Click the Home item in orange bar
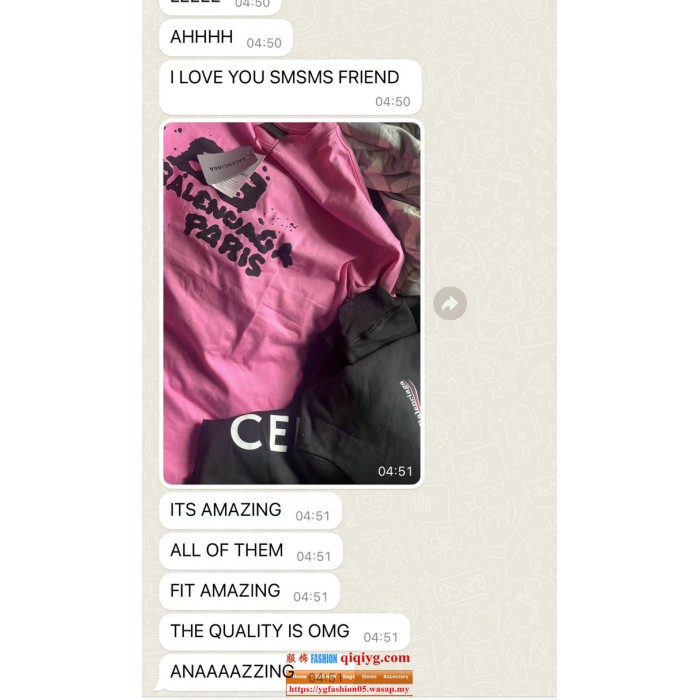Image resolution: width=700 pixels, height=700 pixels. pyautogui.click(x=299, y=676)
